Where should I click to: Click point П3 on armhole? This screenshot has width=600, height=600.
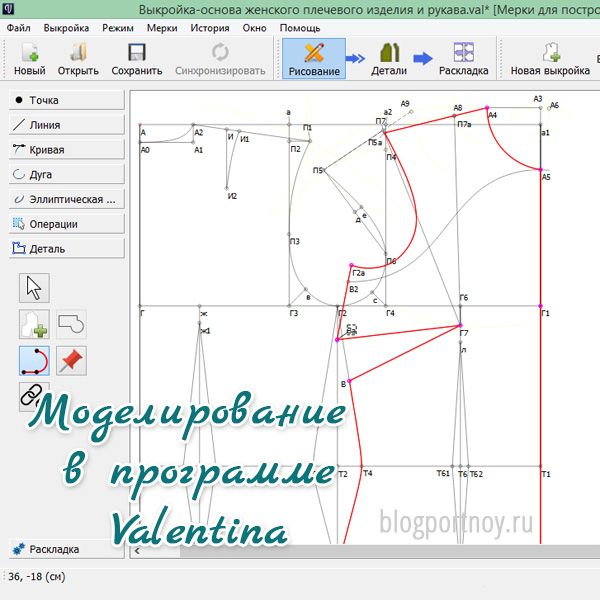tap(289, 234)
